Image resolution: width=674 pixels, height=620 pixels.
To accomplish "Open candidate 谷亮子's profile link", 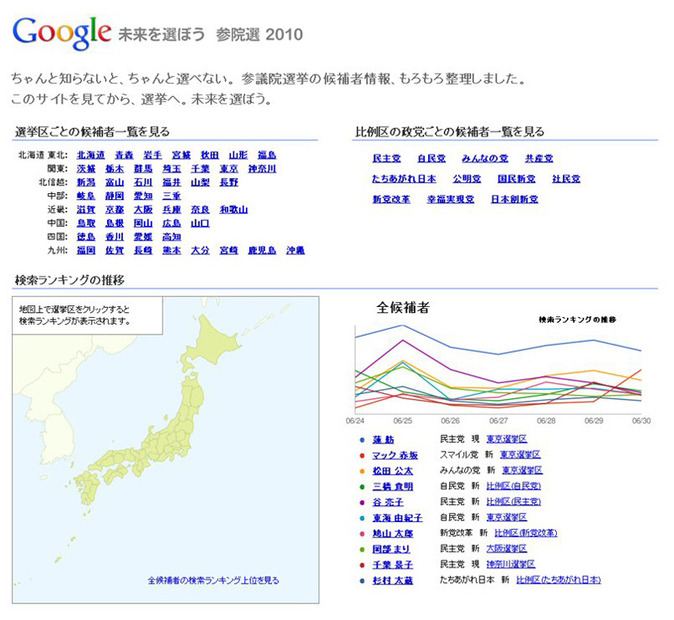I will tap(388, 502).
